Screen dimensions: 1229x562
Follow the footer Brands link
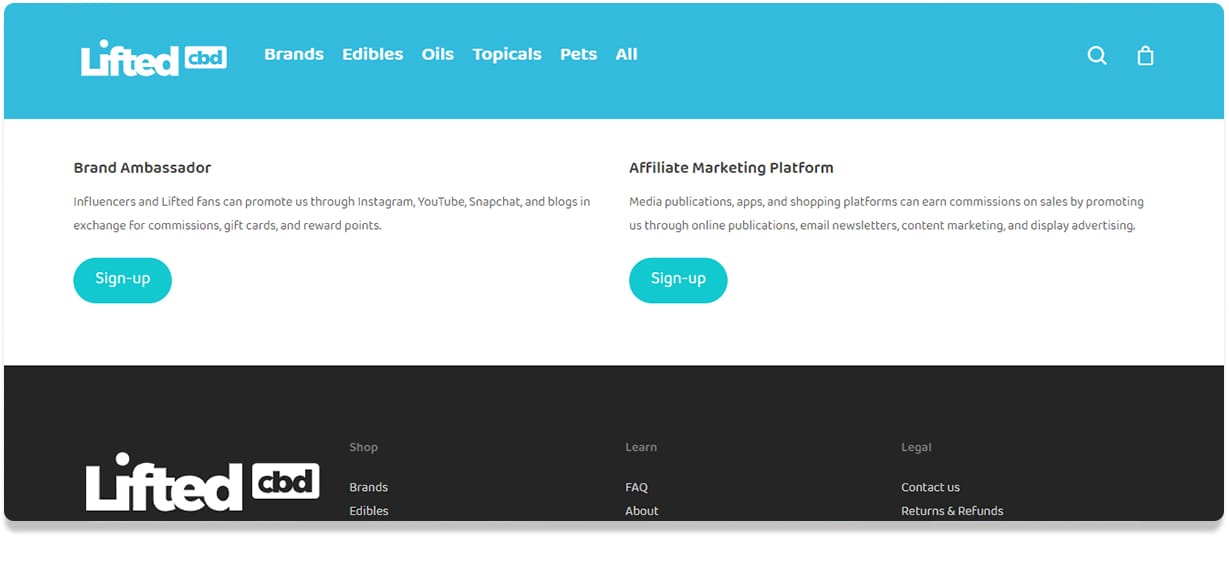tap(369, 487)
